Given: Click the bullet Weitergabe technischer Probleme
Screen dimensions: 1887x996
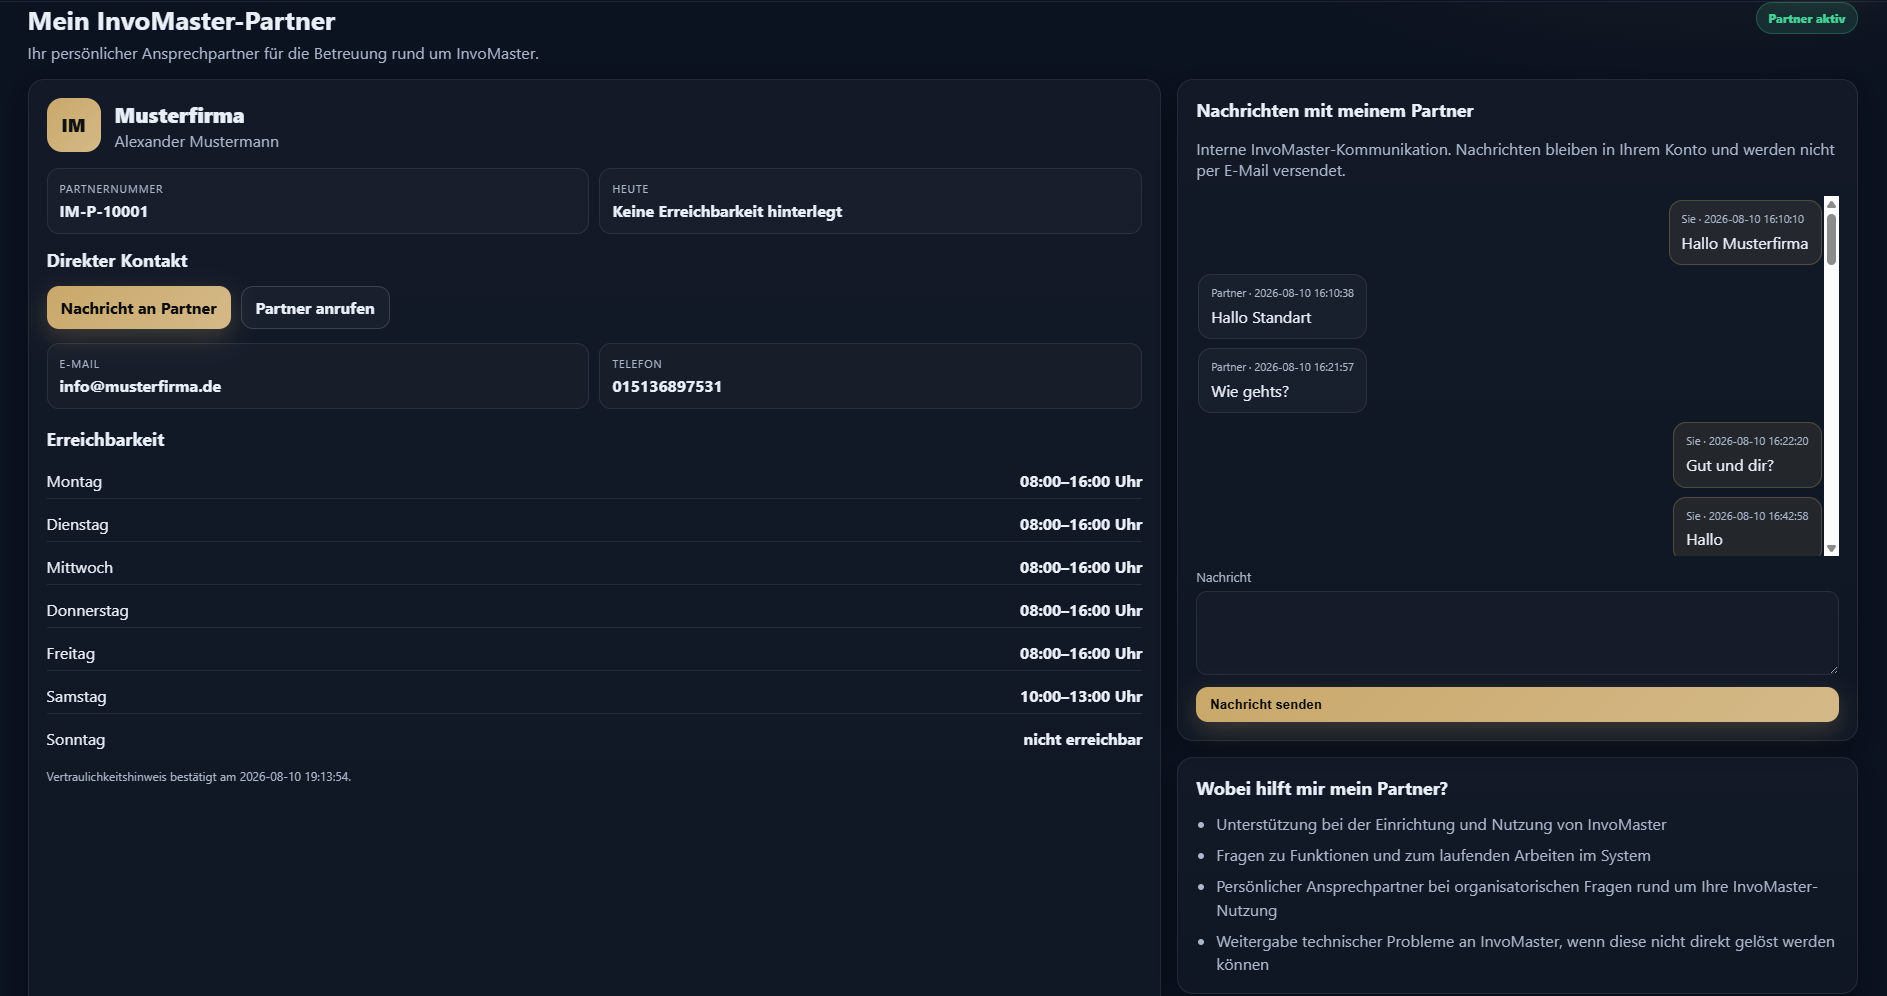Looking at the screenshot, I should [1525, 953].
